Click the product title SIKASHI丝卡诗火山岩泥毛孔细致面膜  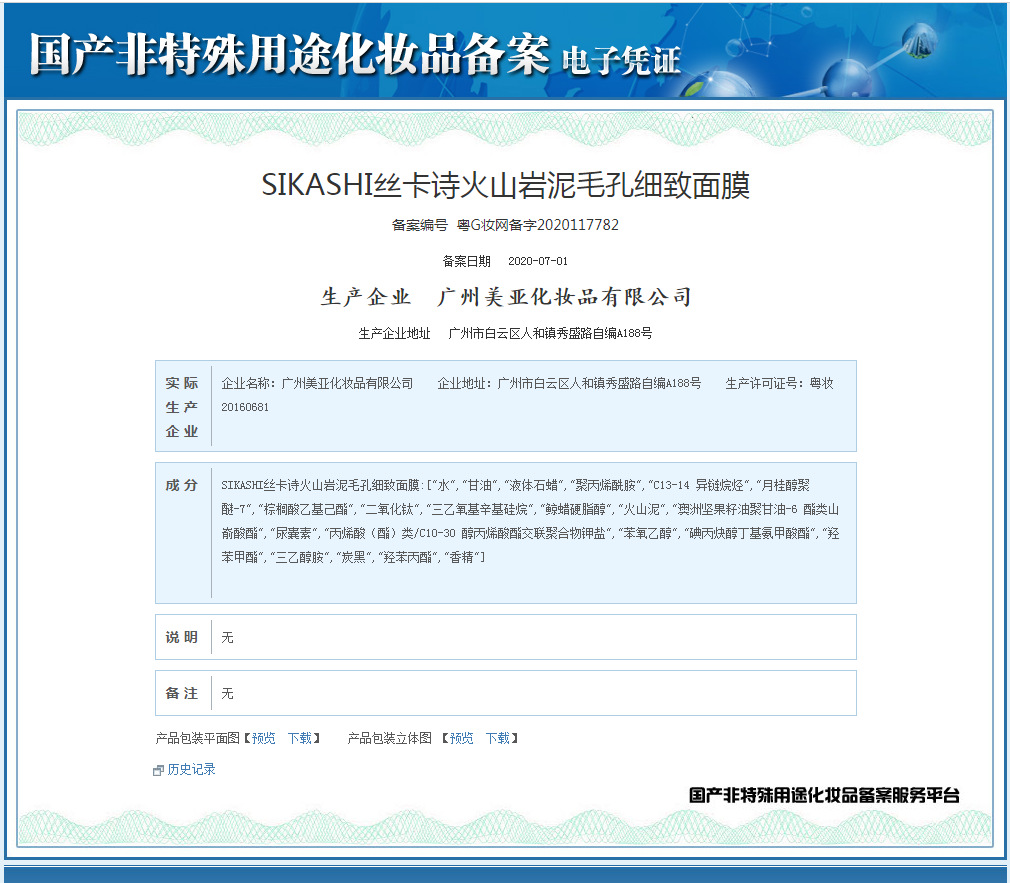tap(506, 185)
